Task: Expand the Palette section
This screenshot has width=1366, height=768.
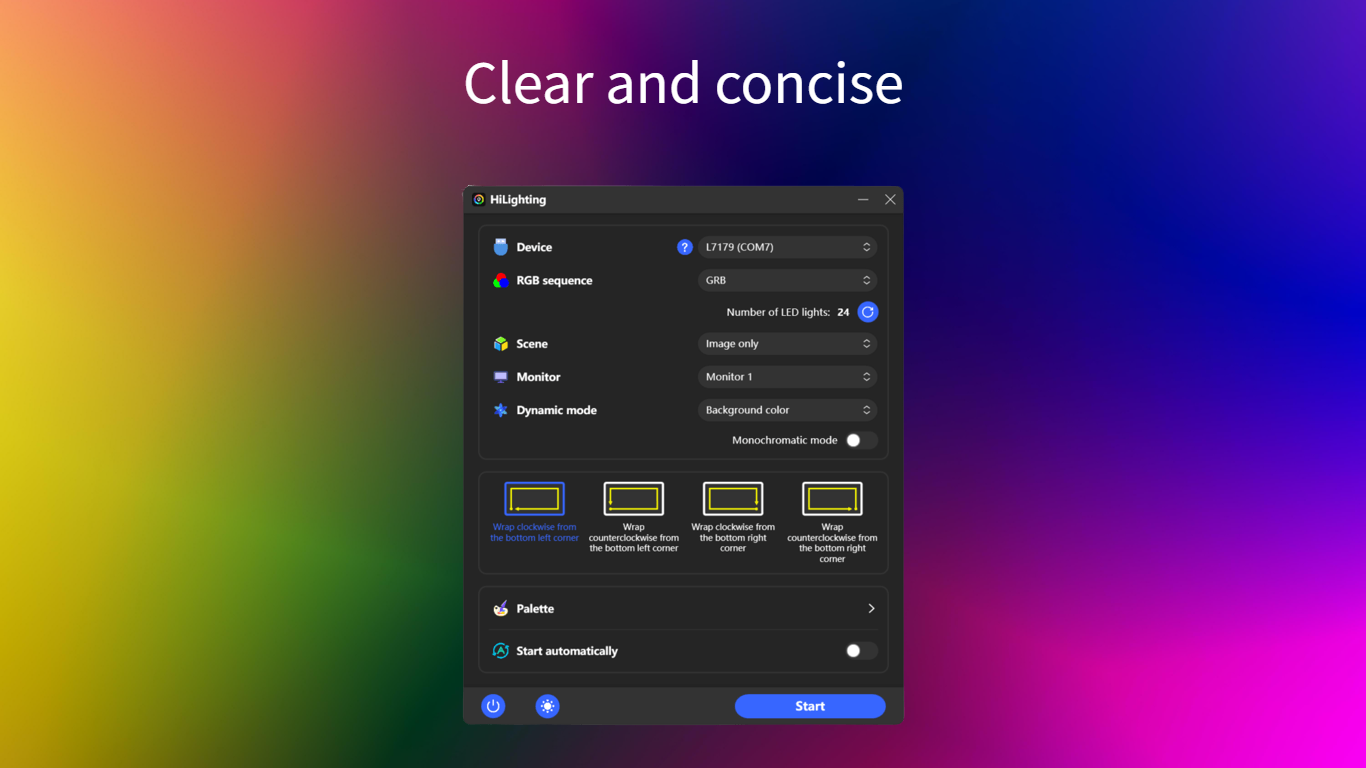Action: point(870,608)
